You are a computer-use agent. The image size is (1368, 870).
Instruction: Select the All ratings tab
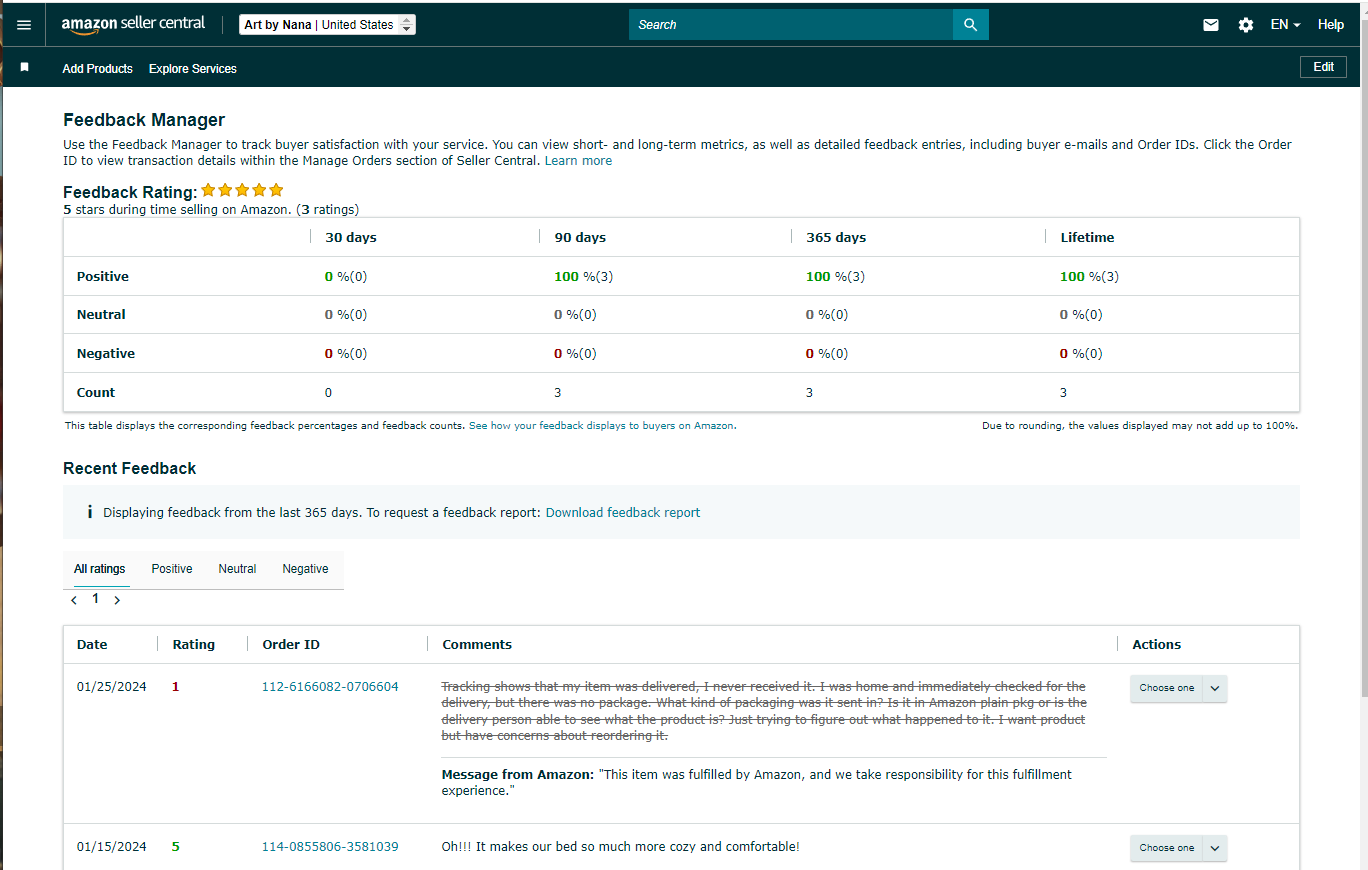tap(100, 569)
